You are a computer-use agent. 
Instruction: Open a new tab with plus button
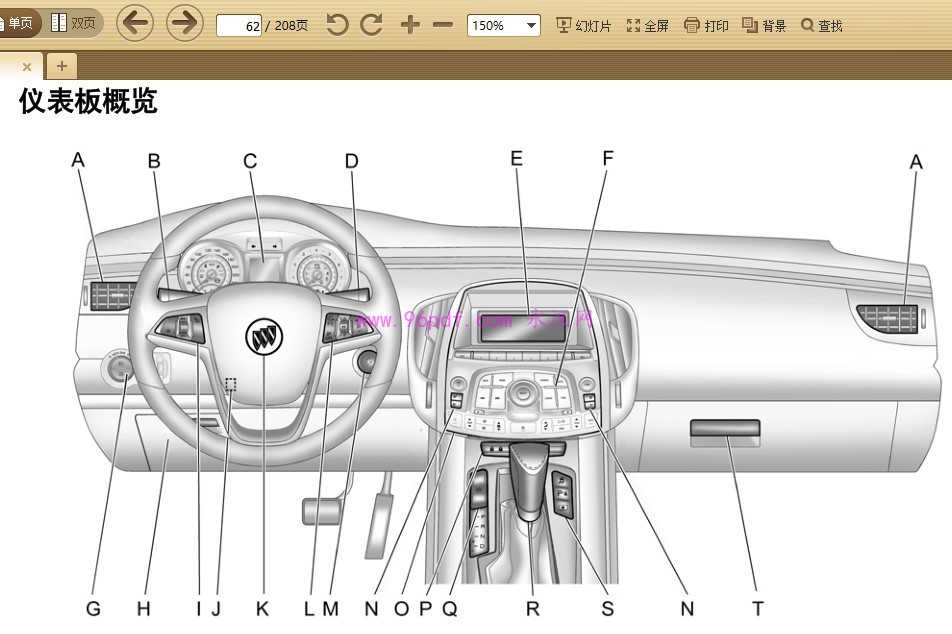(x=61, y=66)
